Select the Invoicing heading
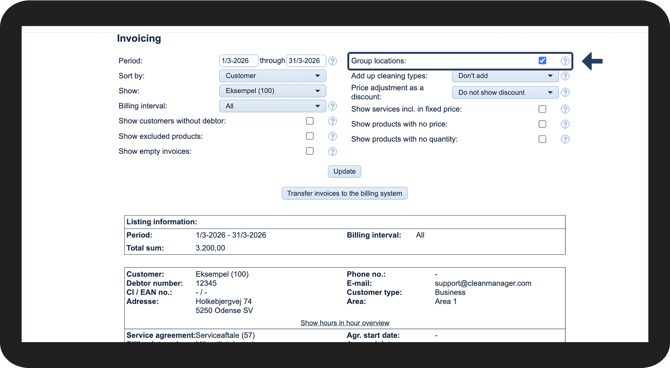The image size is (670, 368). [x=139, y=38]
